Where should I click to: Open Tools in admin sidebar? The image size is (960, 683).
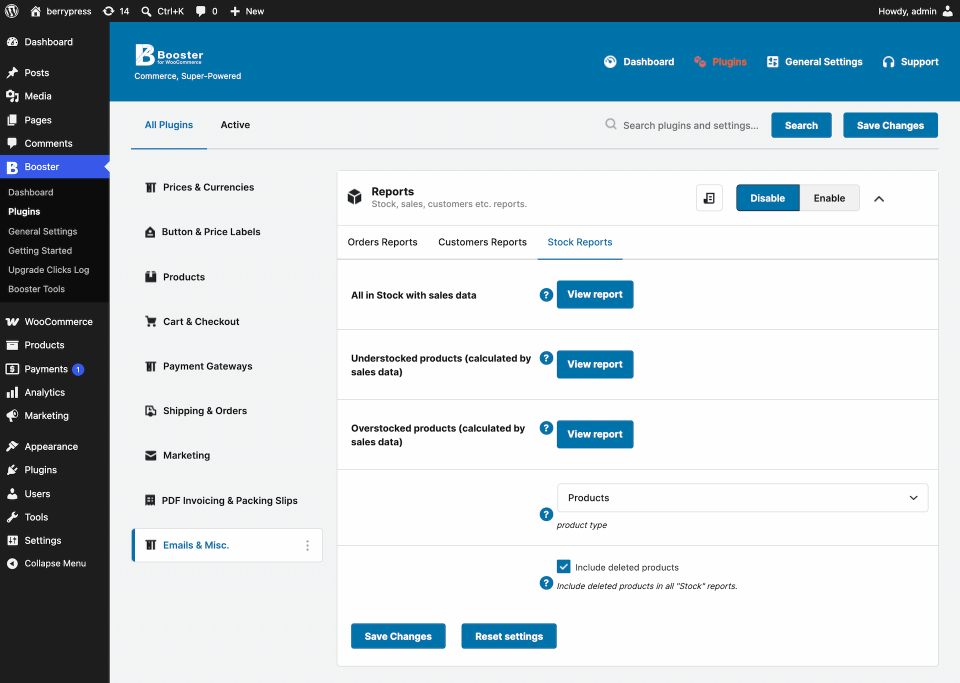pos(54,517)
